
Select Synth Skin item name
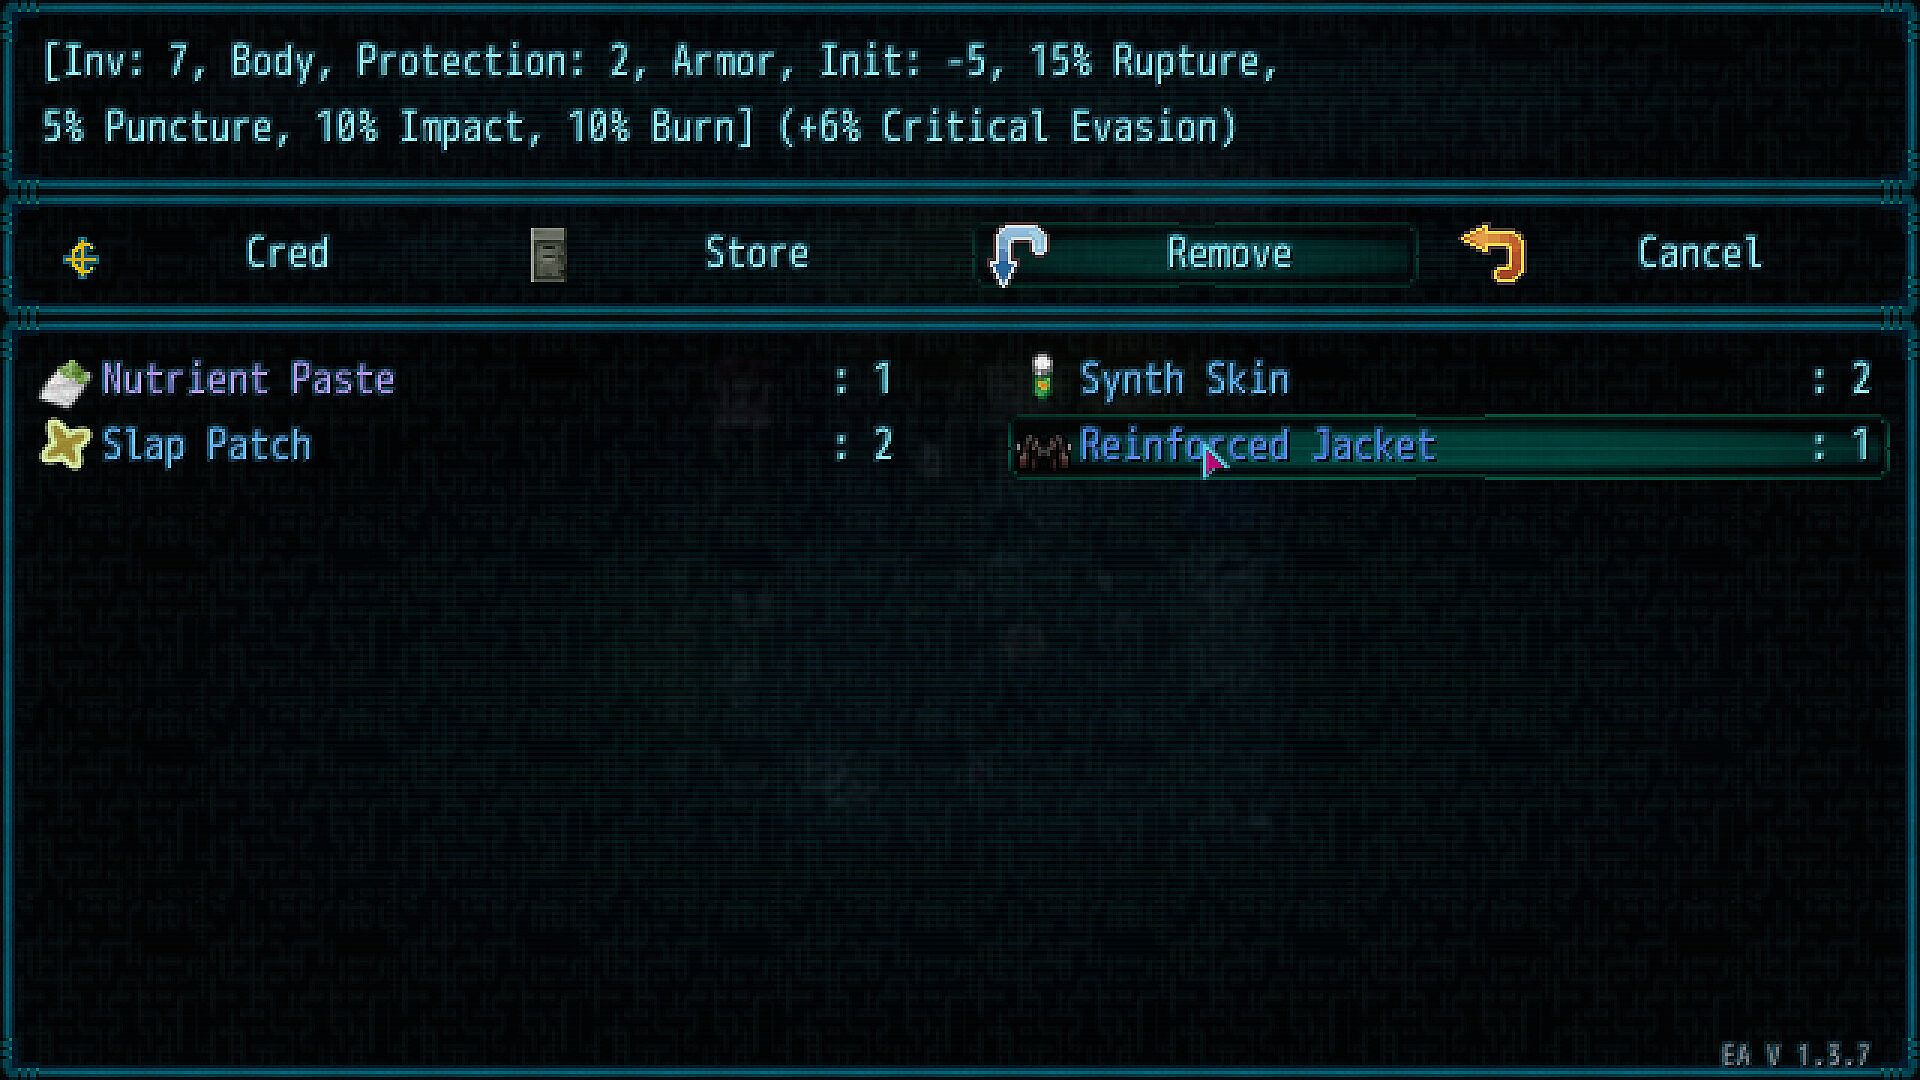pyautogui.click(x=1185, y=379)
